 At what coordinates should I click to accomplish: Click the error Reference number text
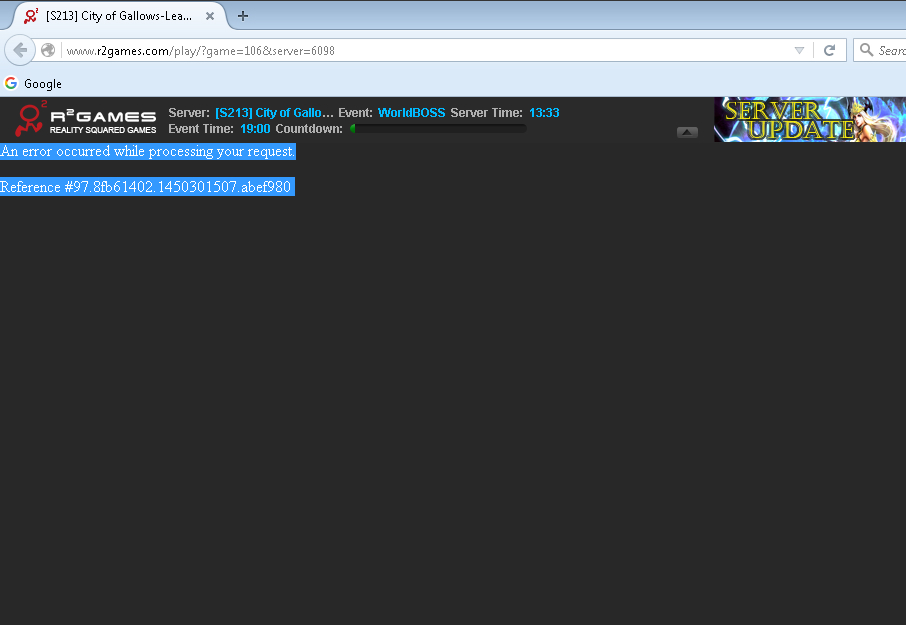[x=146, y=187]
